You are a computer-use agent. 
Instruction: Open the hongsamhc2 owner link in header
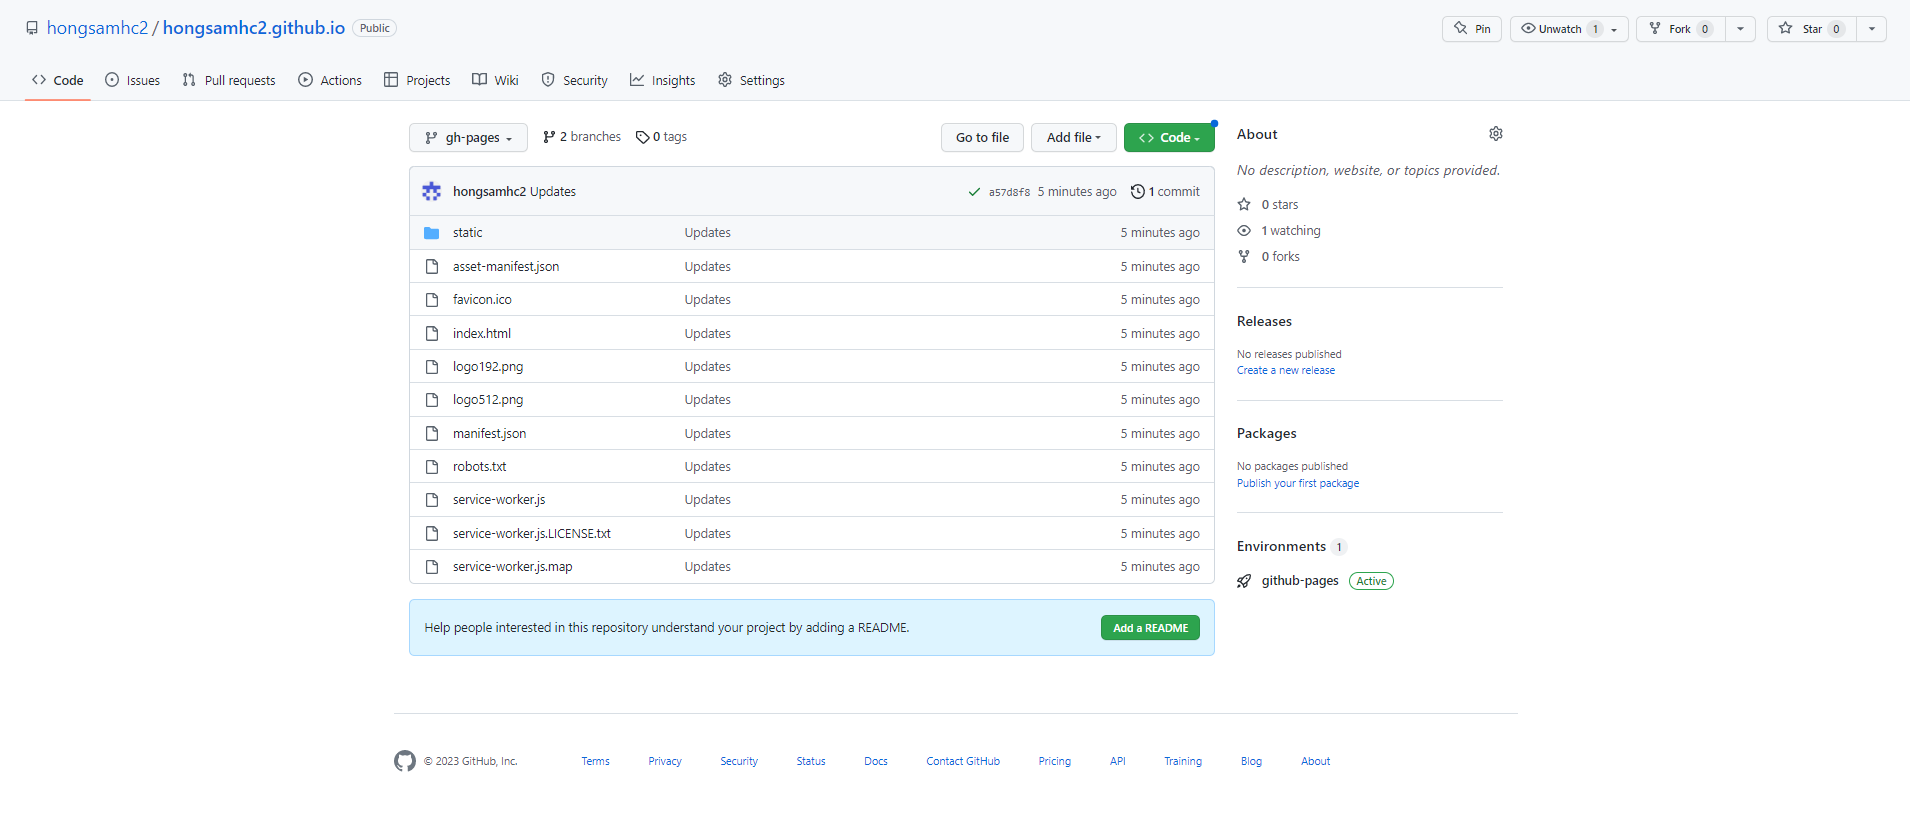(97, 28)
